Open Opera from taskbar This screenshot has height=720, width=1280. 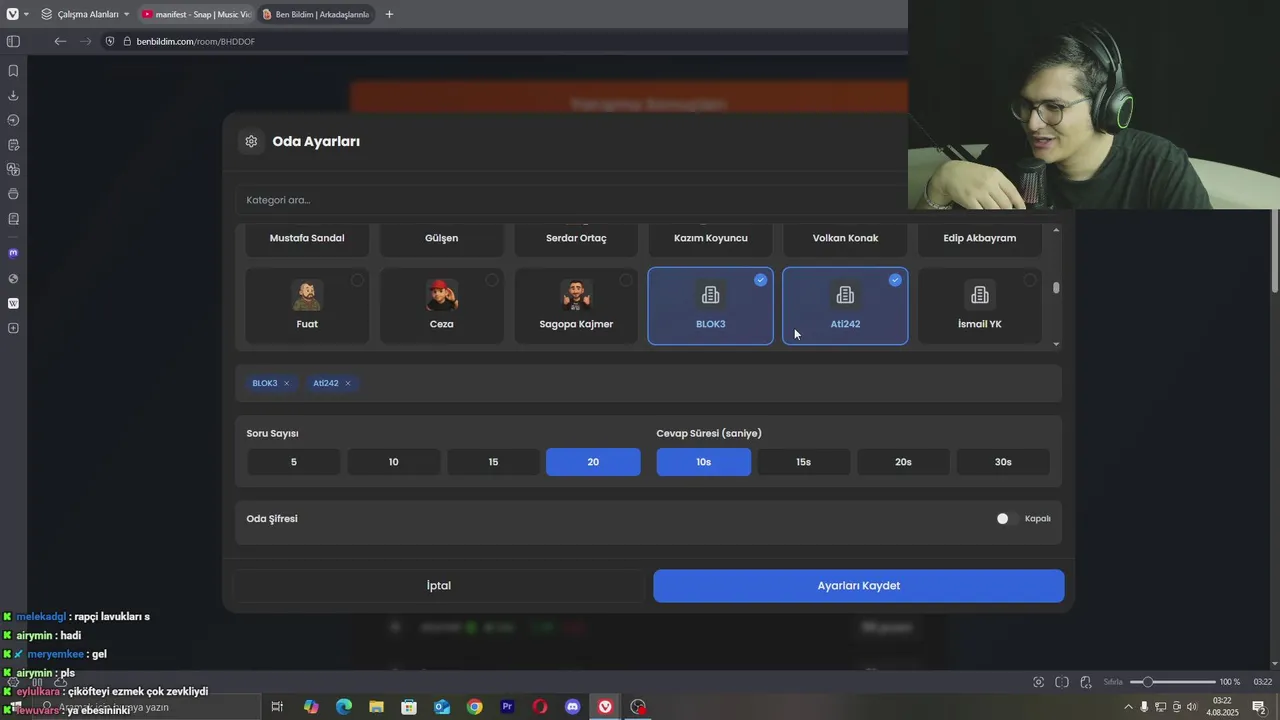click(x=540, y=707)
